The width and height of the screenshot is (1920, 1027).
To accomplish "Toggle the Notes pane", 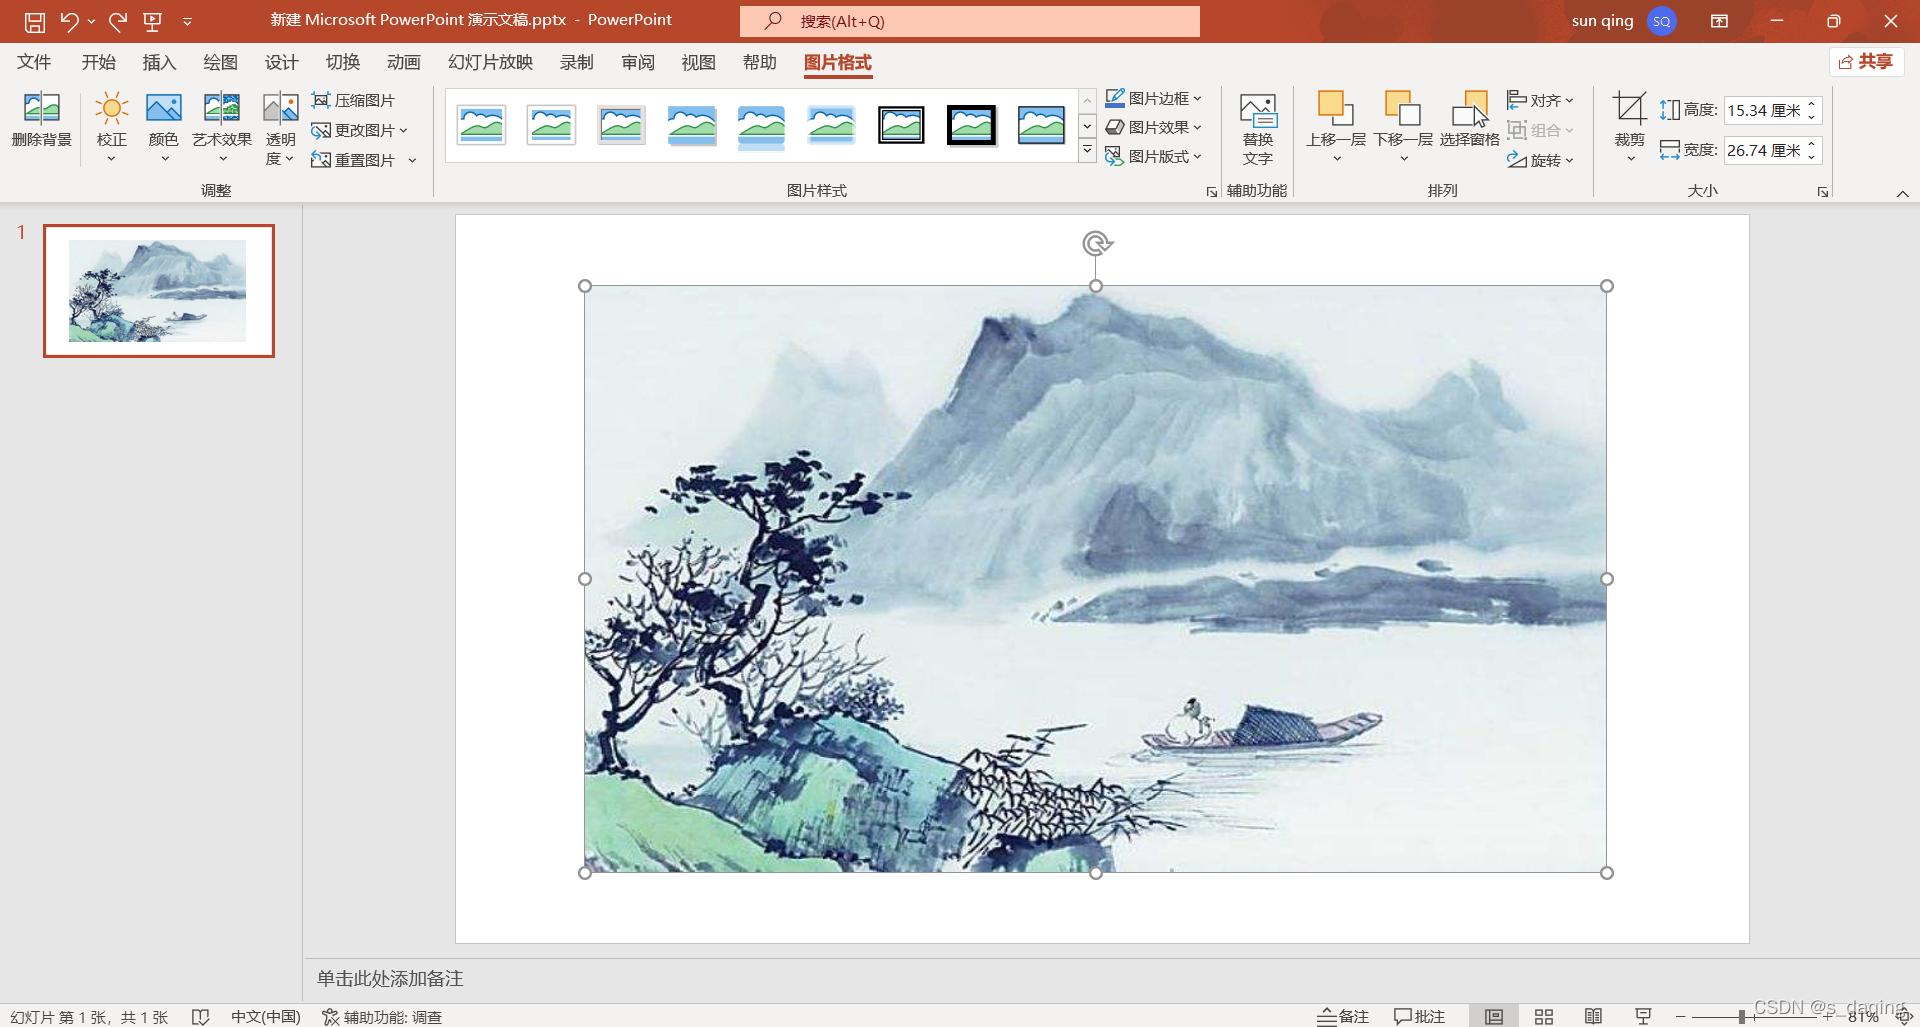I will coord(1342,1016).
